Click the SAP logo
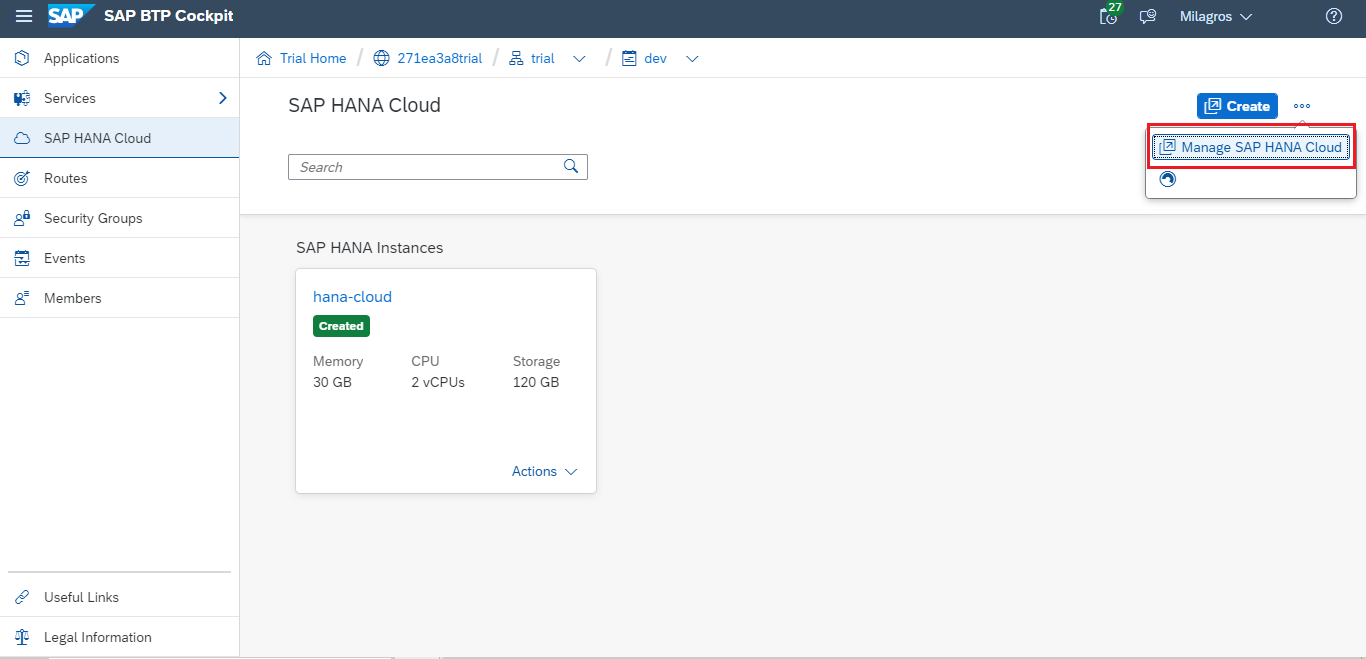This screenshot has width=1366, height=659. (72, 16)
